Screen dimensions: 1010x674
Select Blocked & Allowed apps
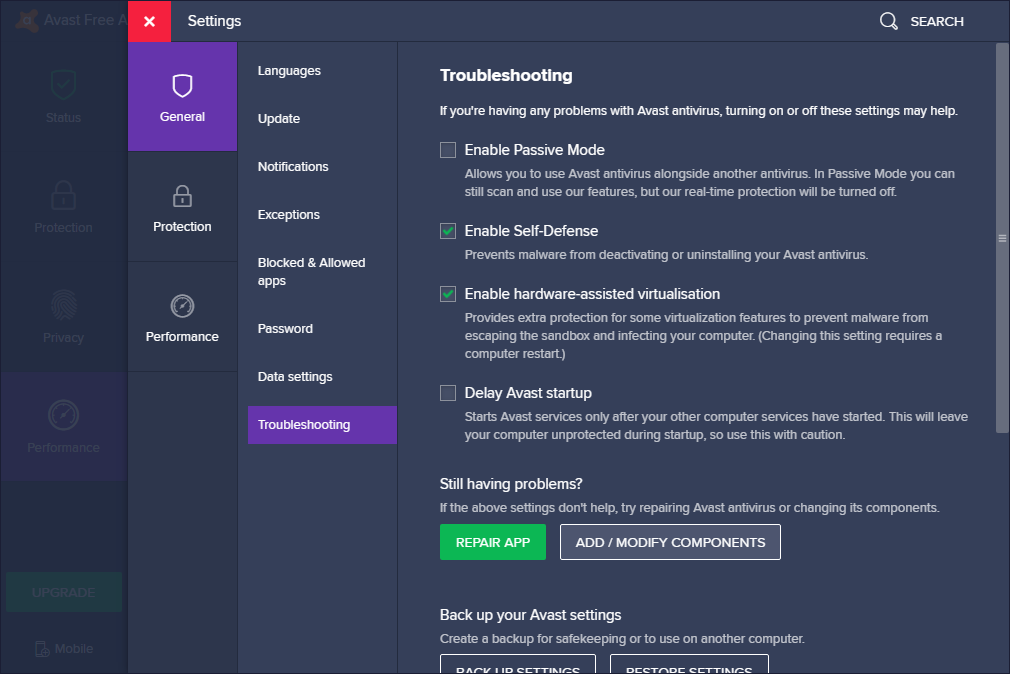tap(311, 272)
